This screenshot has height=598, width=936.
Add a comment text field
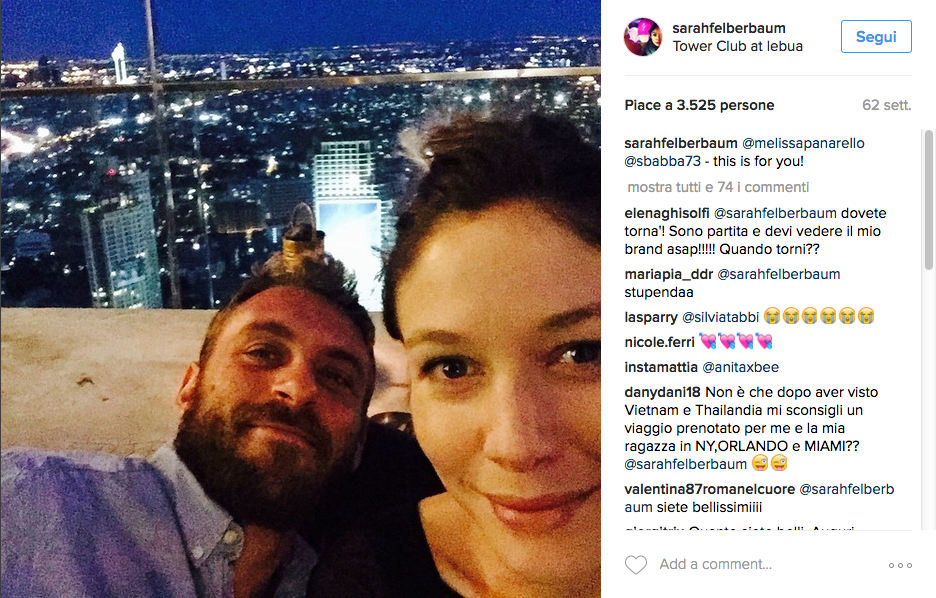tap(767, 565)
